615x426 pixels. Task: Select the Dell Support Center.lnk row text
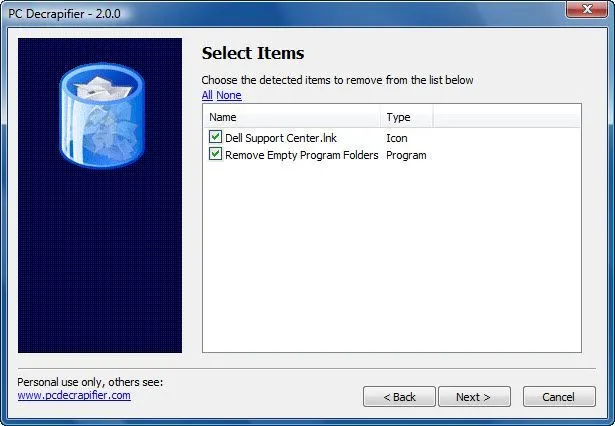281,138
